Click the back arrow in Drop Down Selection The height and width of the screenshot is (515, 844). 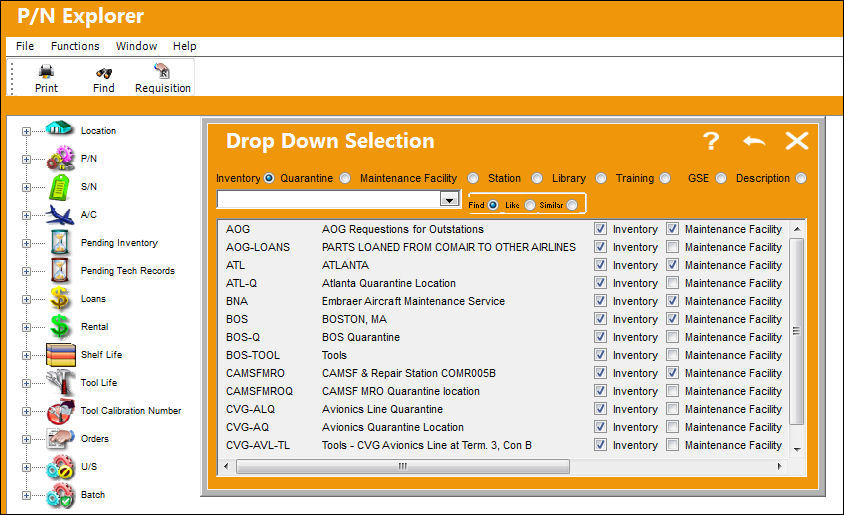click(x=754, y=142)
